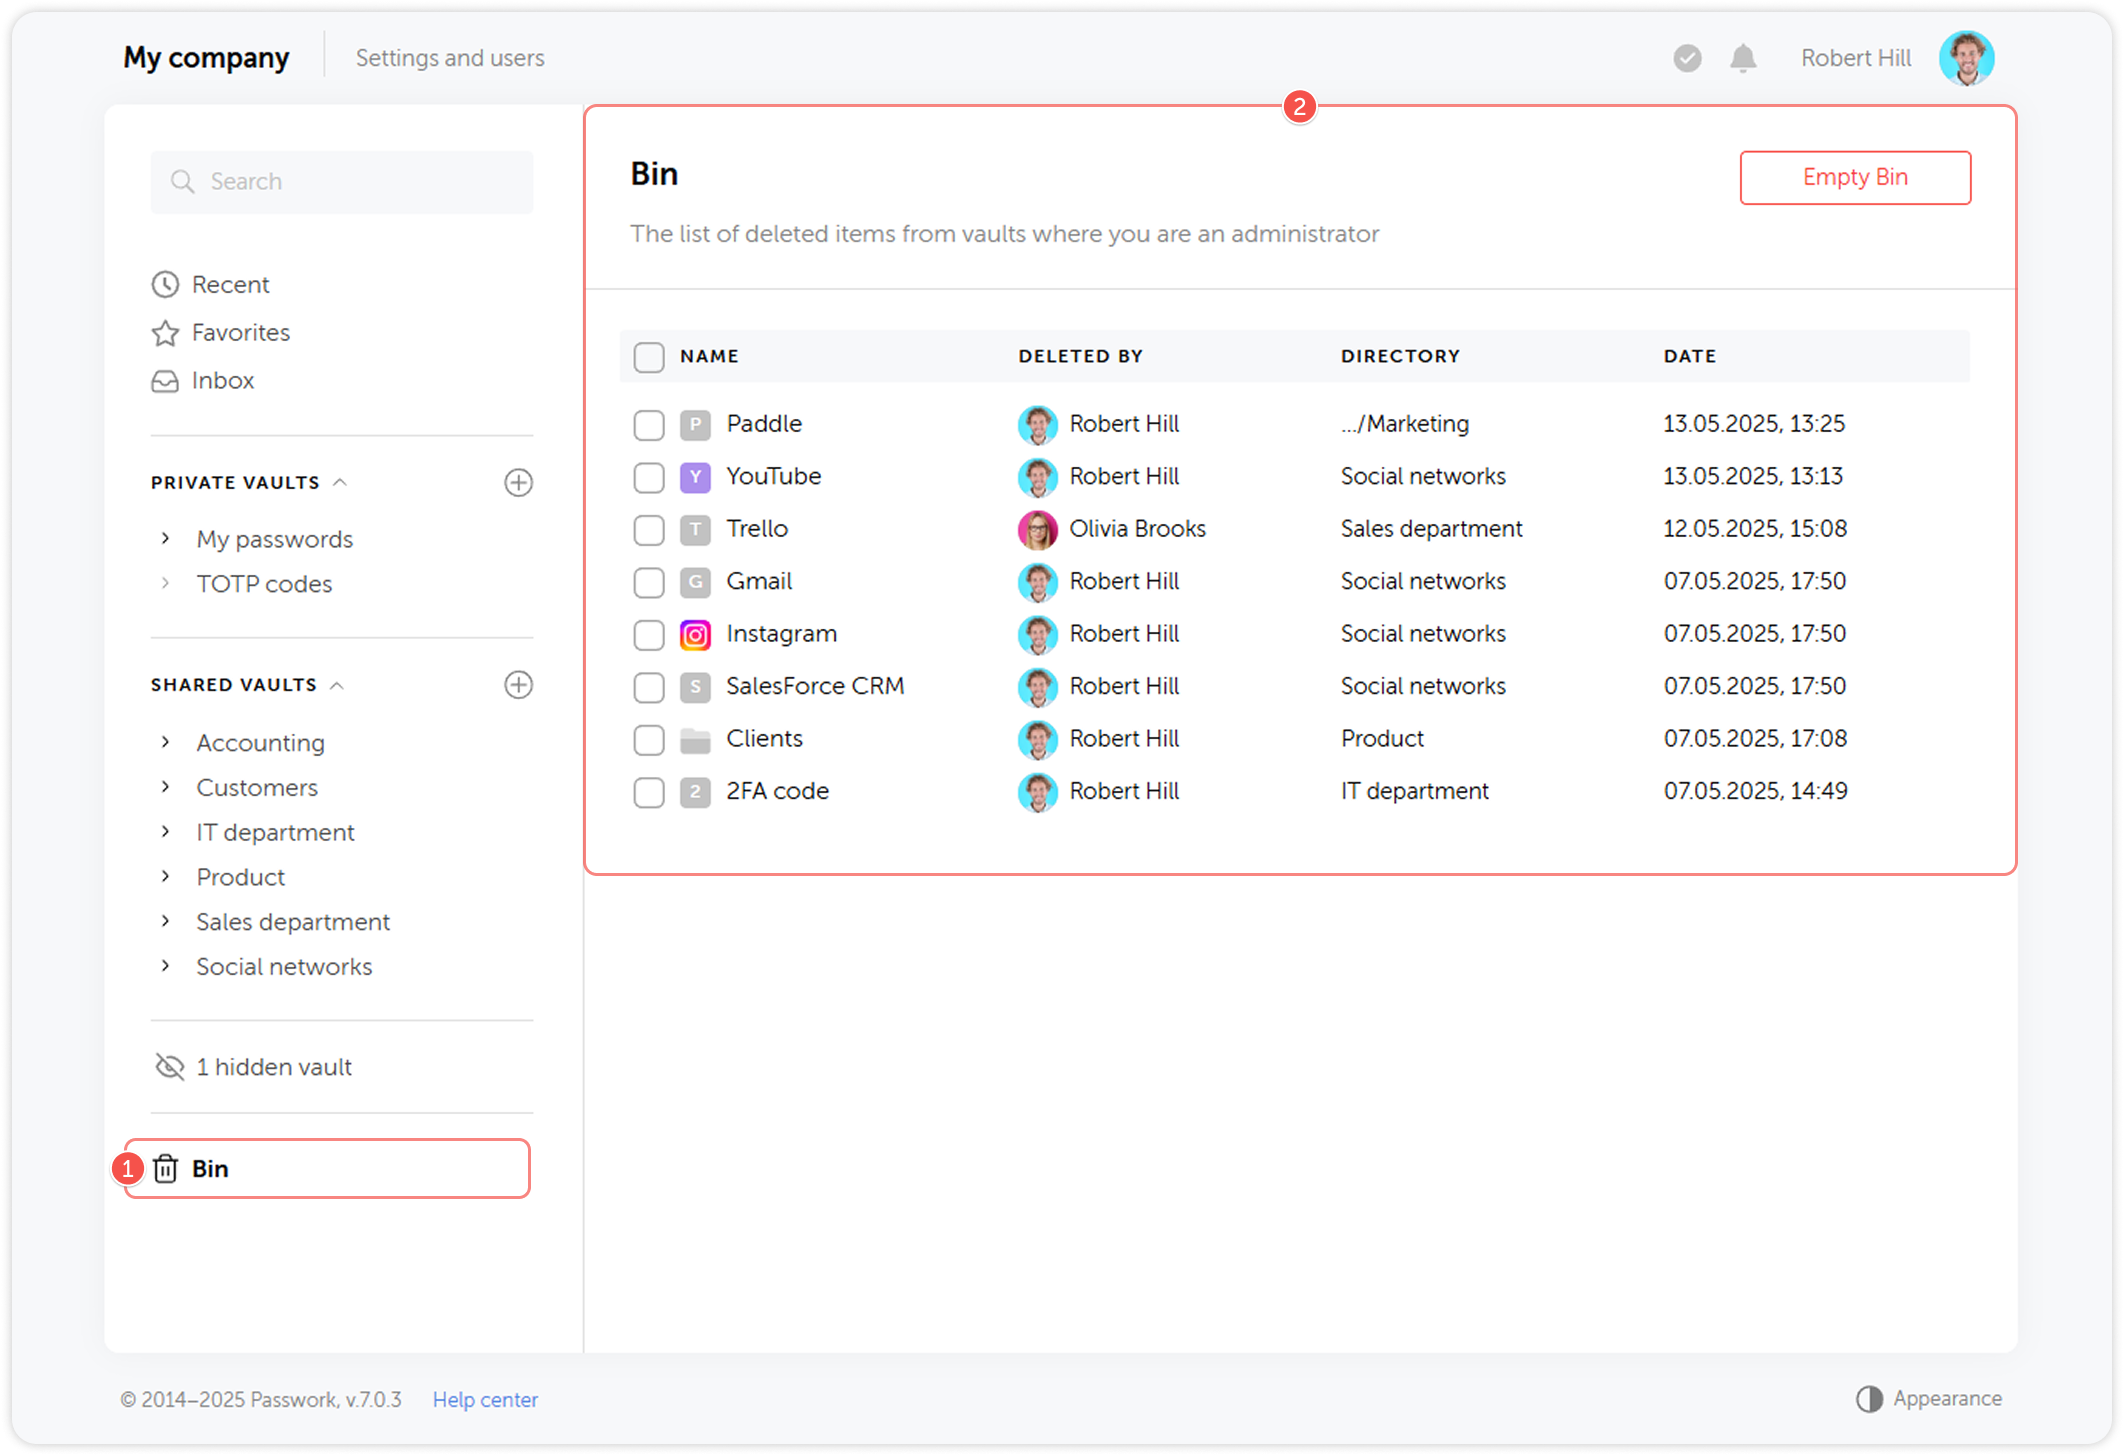
Task: Click the Empty Bin button
Action: pos(1855,177)
